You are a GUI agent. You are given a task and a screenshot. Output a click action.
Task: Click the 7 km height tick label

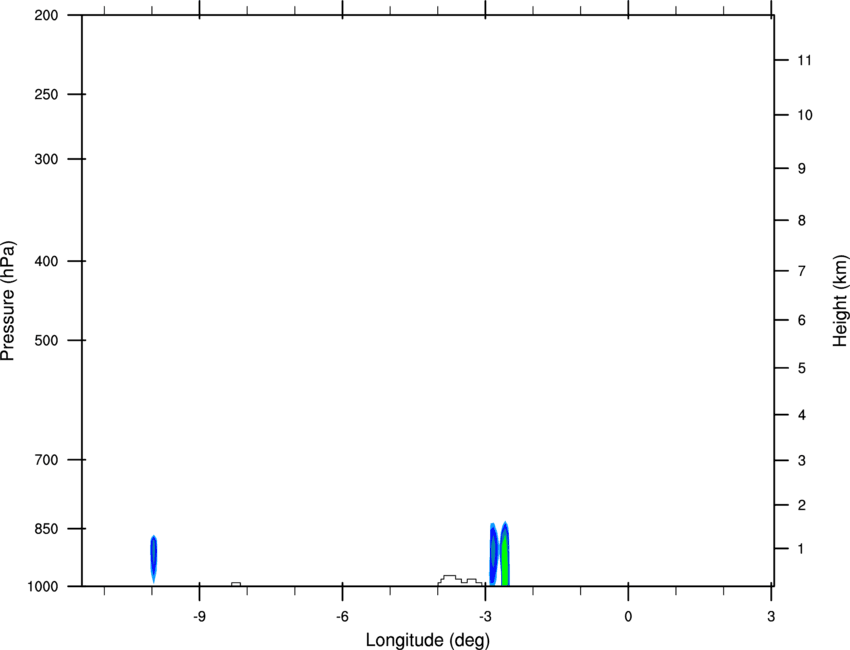click(x=802, y=271)
